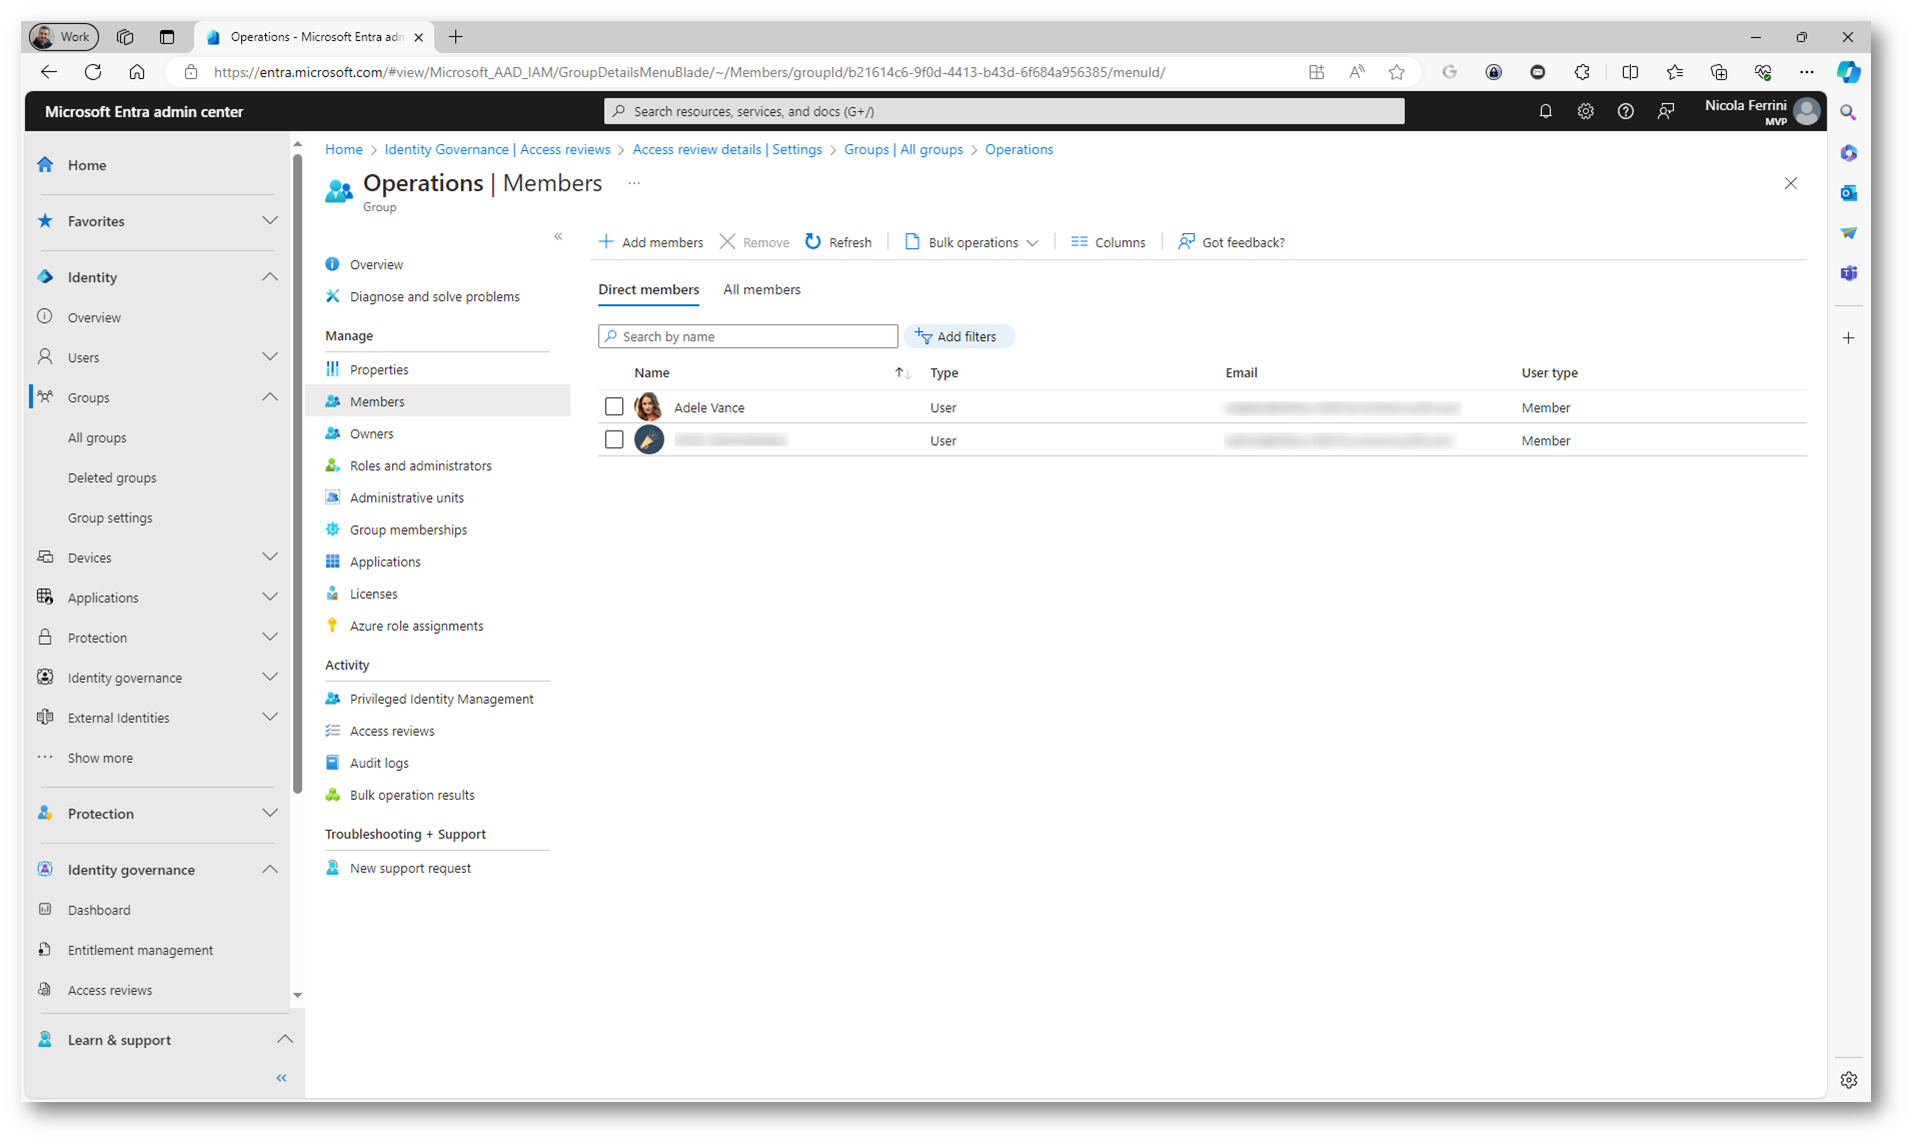
Task: Click the global search resources box
Action: [x=1003, y=111]
